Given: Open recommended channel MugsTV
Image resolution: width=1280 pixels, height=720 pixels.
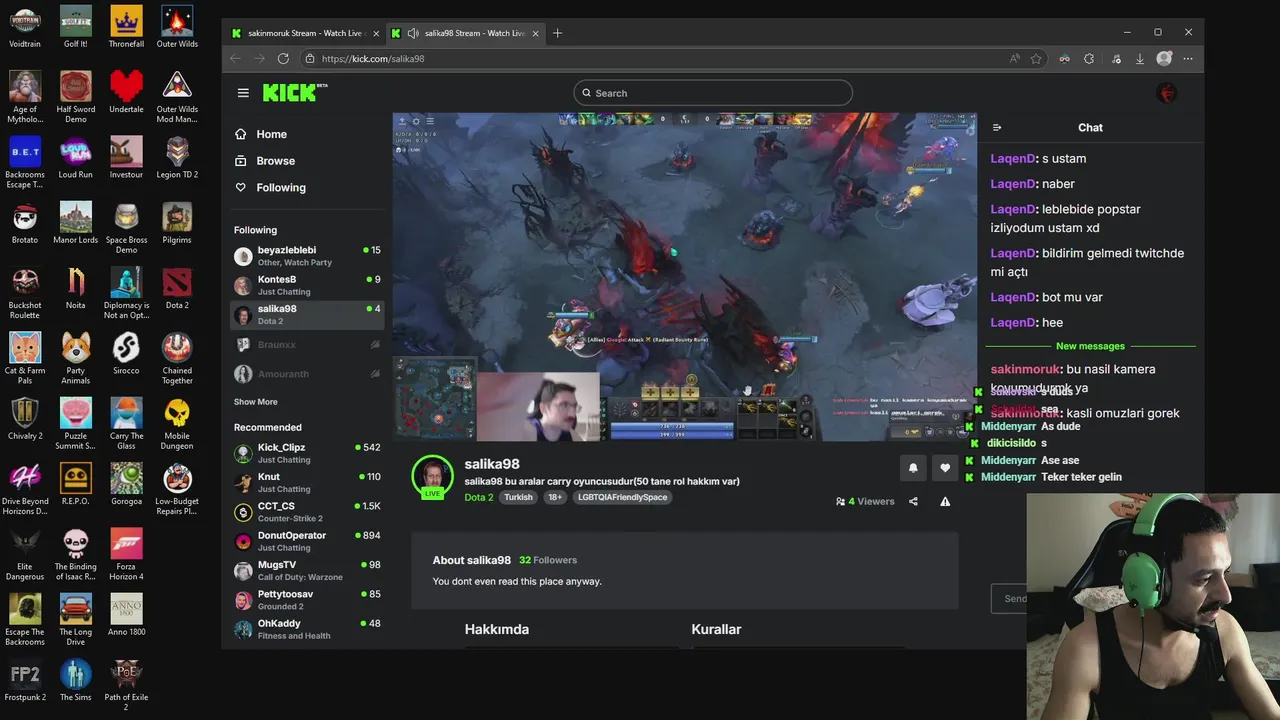Looking at the screenshot, I should pos(307,570).
